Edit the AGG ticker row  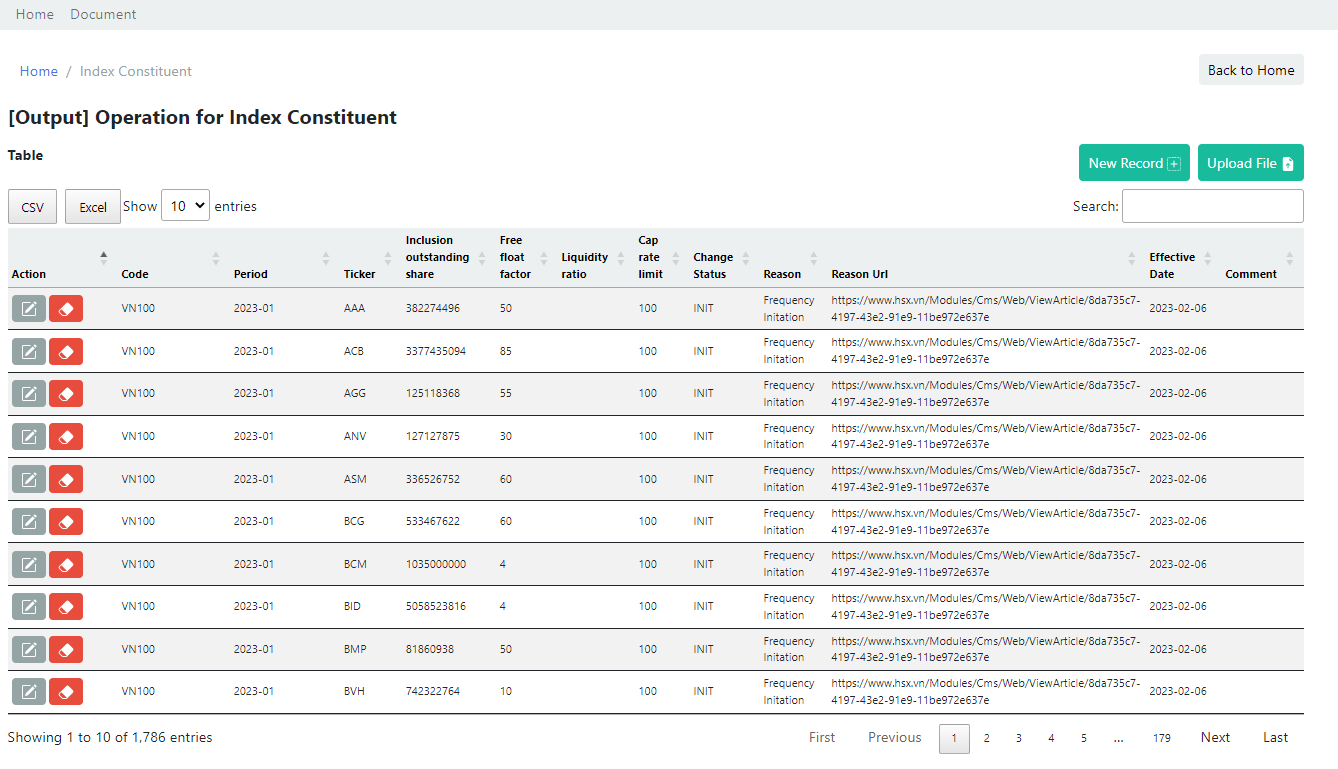[29, 394]
